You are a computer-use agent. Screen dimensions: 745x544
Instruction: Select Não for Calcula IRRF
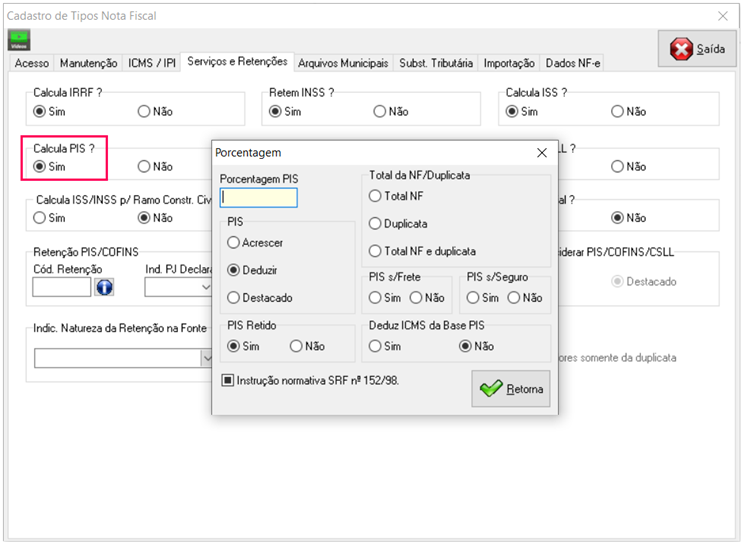click(143, 112)
